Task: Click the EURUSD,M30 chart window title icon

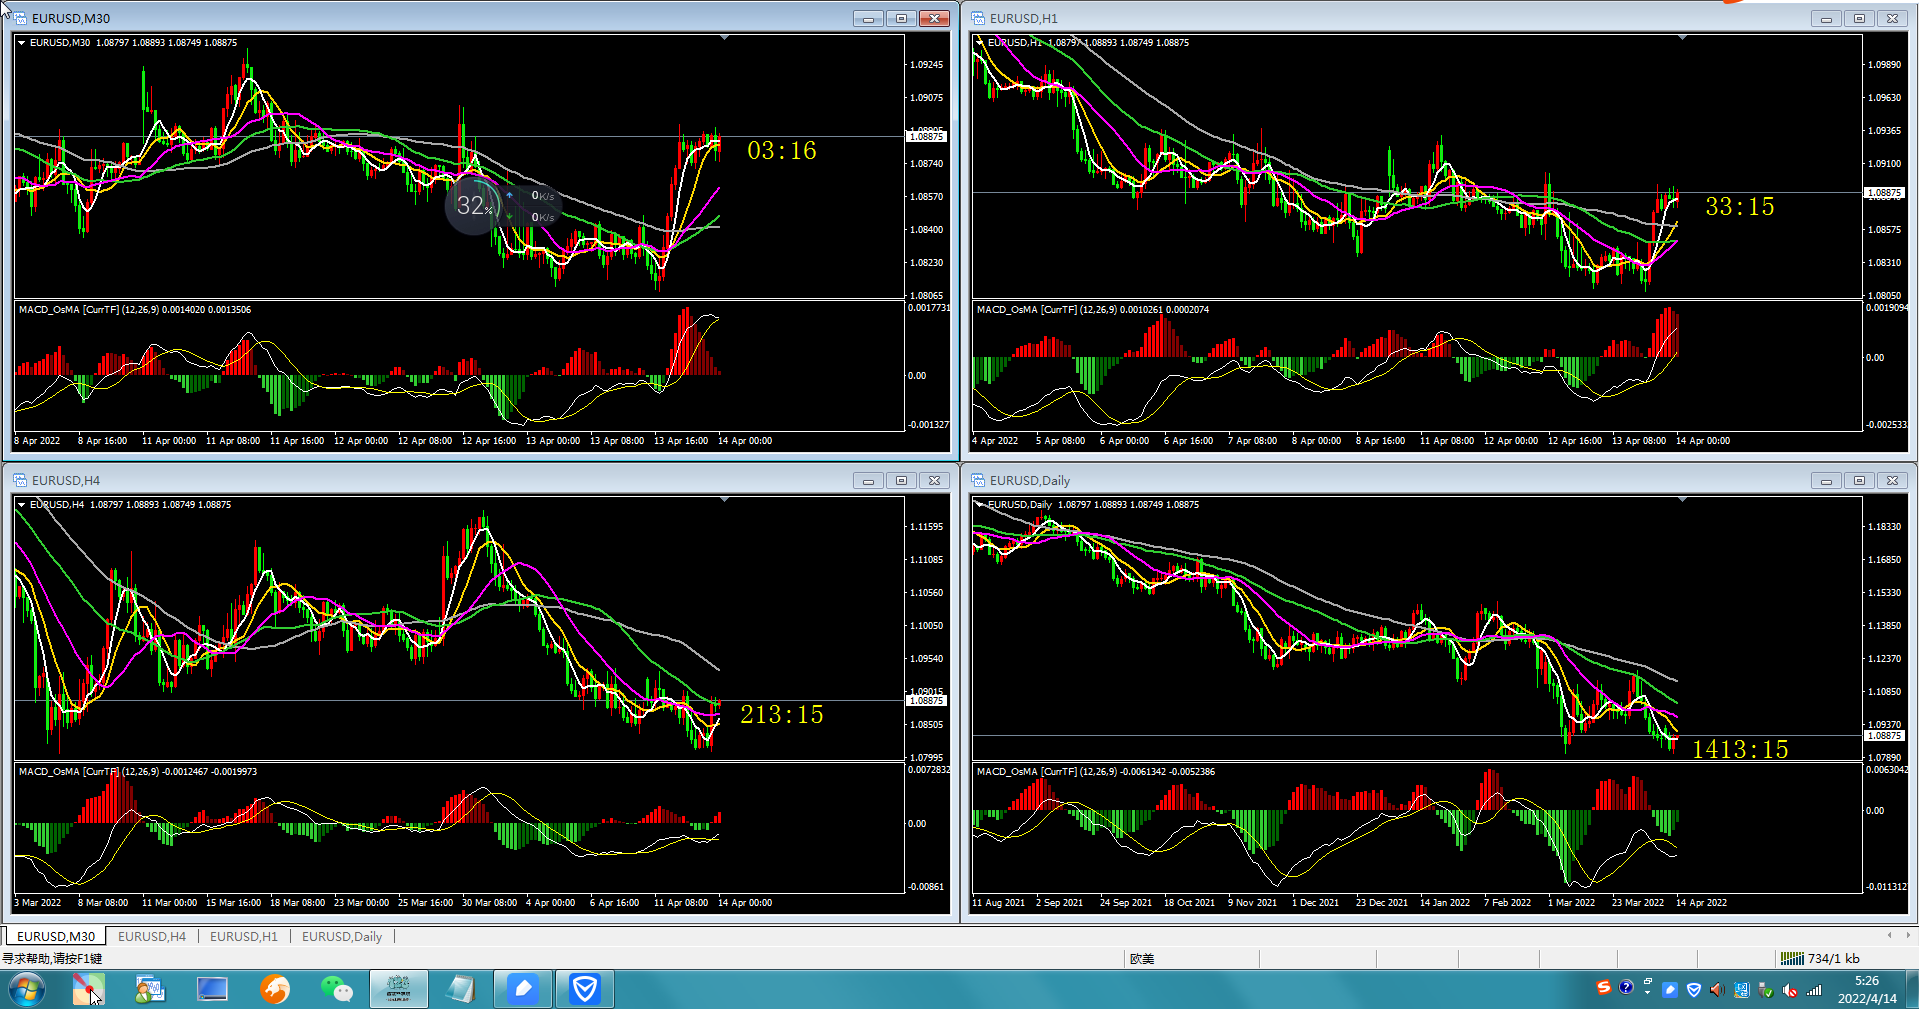Action: click(x=20, y=18)
